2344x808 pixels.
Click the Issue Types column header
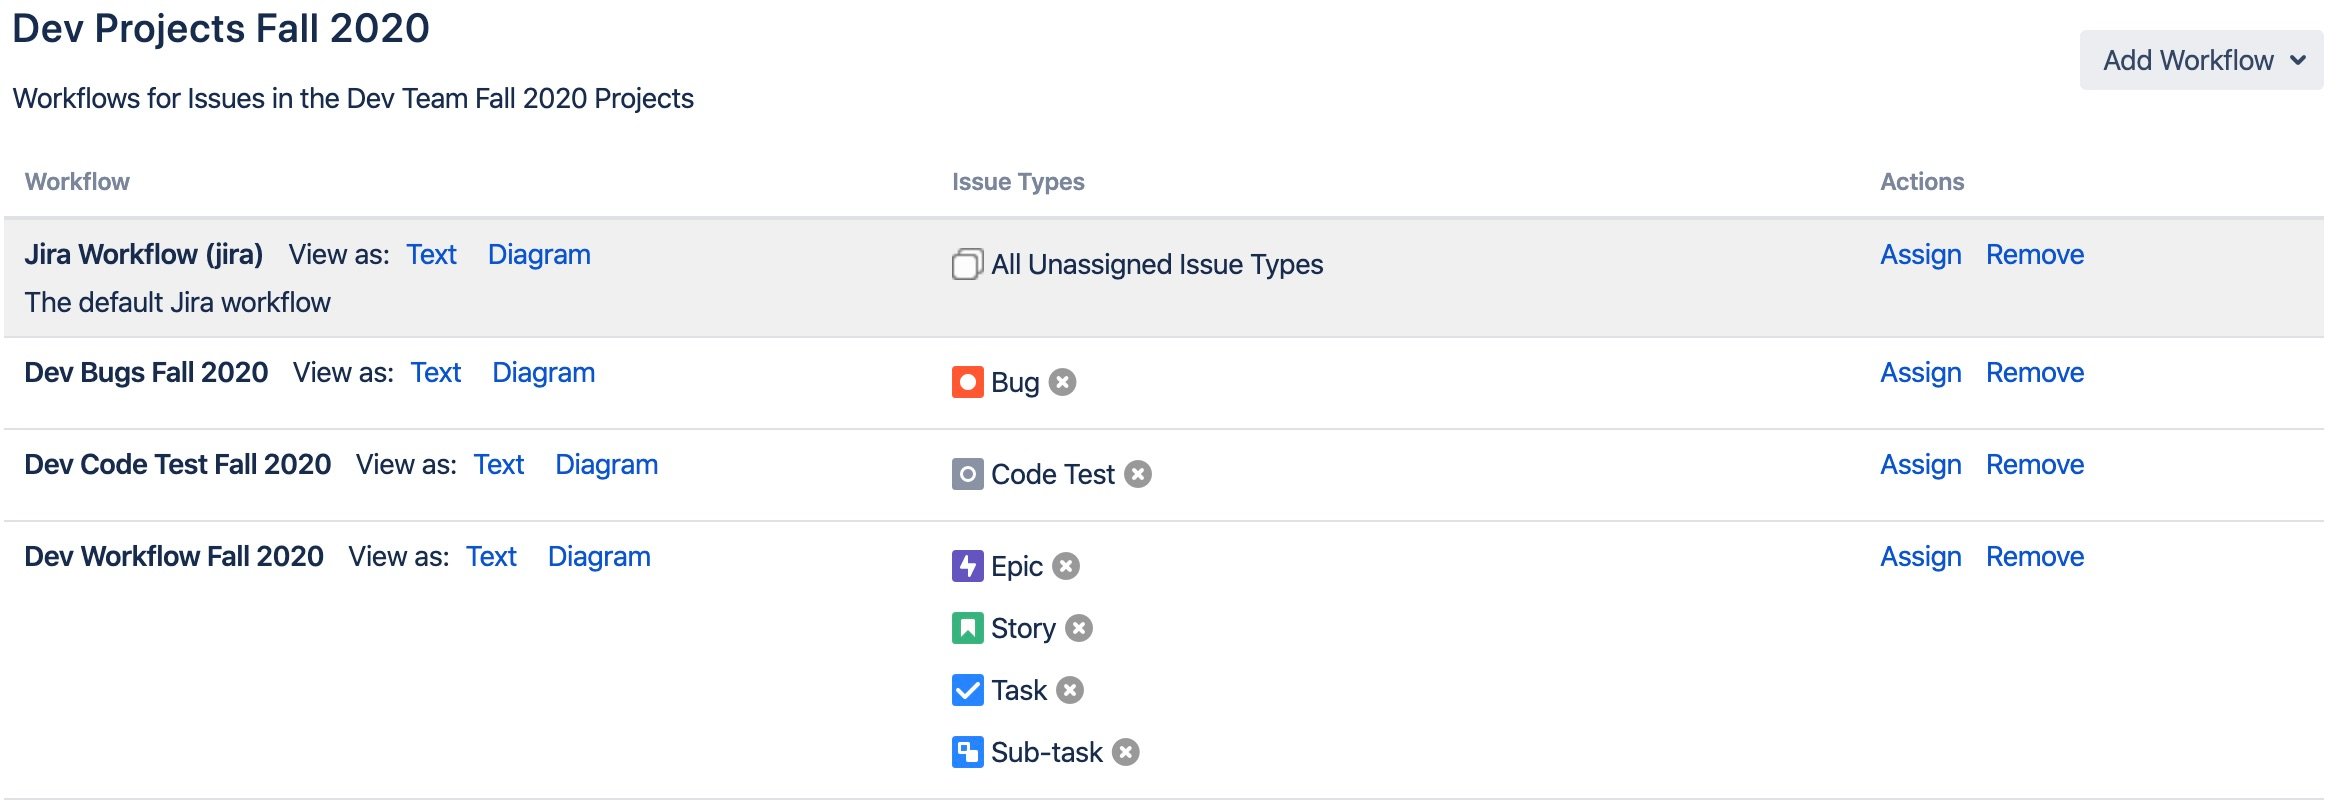coord(1018,182)
